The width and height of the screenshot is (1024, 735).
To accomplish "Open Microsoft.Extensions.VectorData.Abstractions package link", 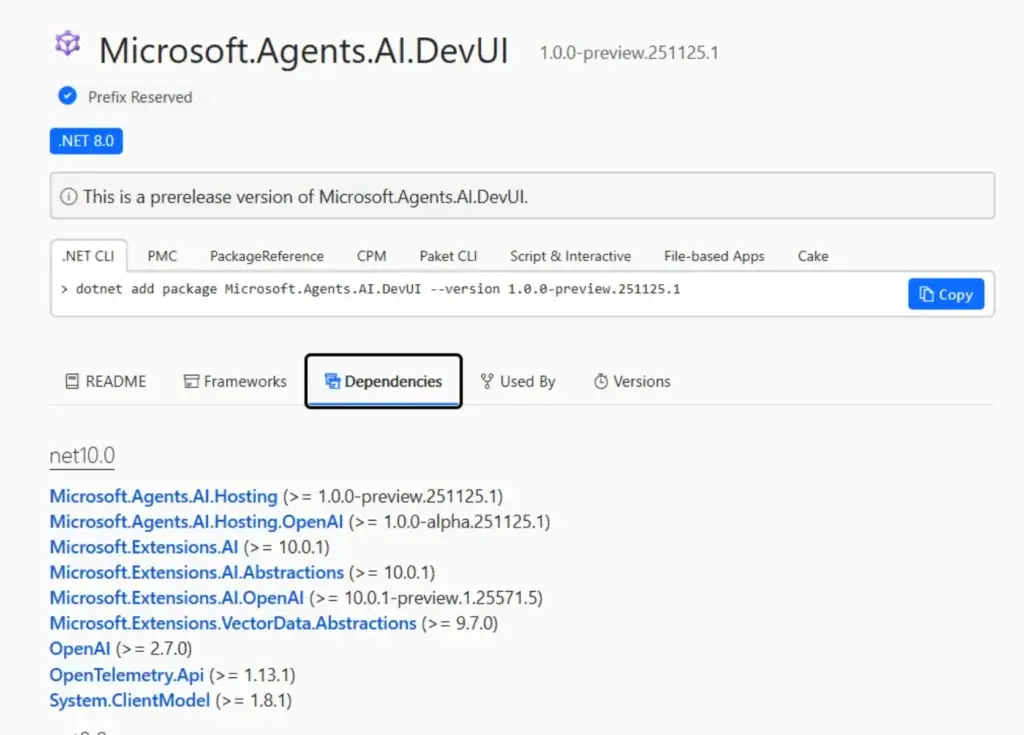I will tap(233, 623).
